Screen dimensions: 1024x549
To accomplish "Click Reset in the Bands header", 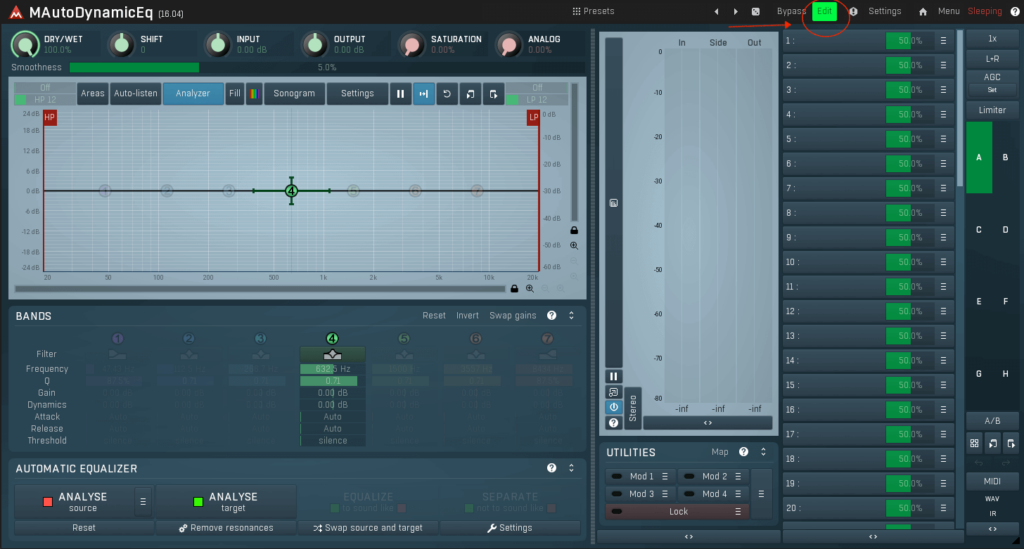I will [x=434, y=315].
